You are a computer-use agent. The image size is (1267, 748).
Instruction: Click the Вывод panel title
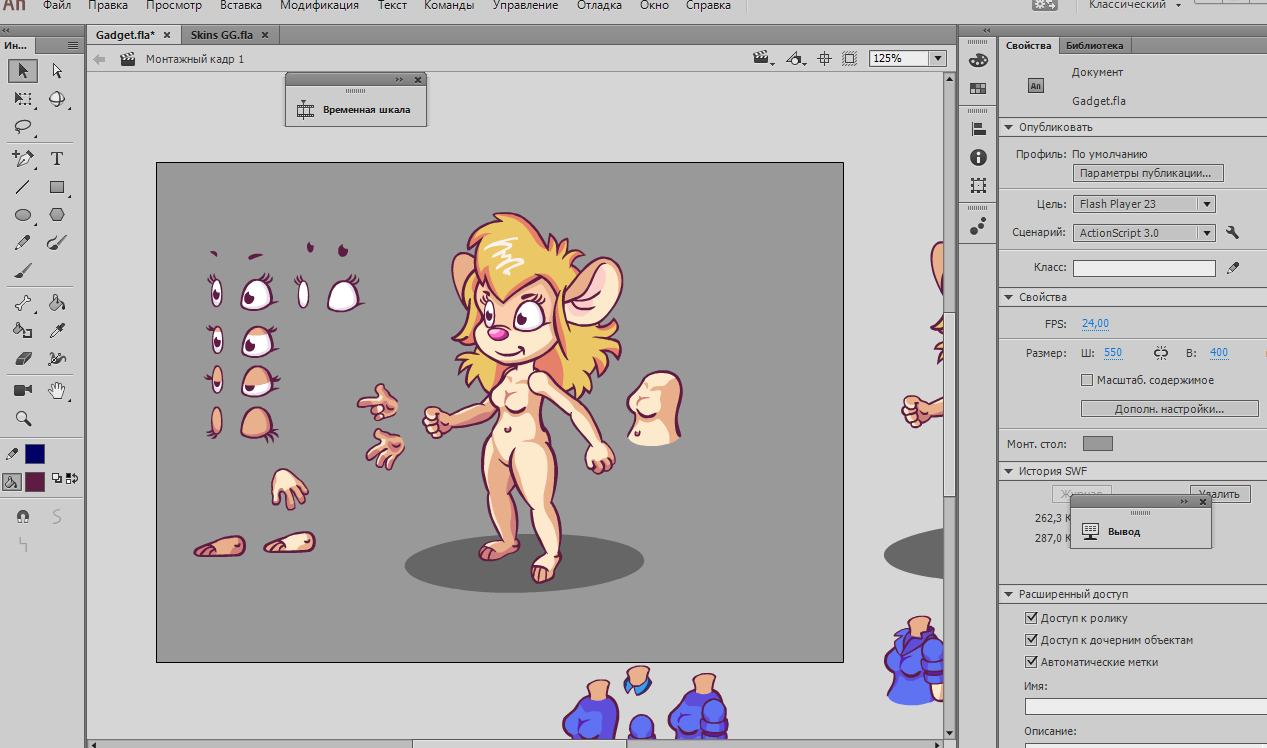coord(1124,531)
